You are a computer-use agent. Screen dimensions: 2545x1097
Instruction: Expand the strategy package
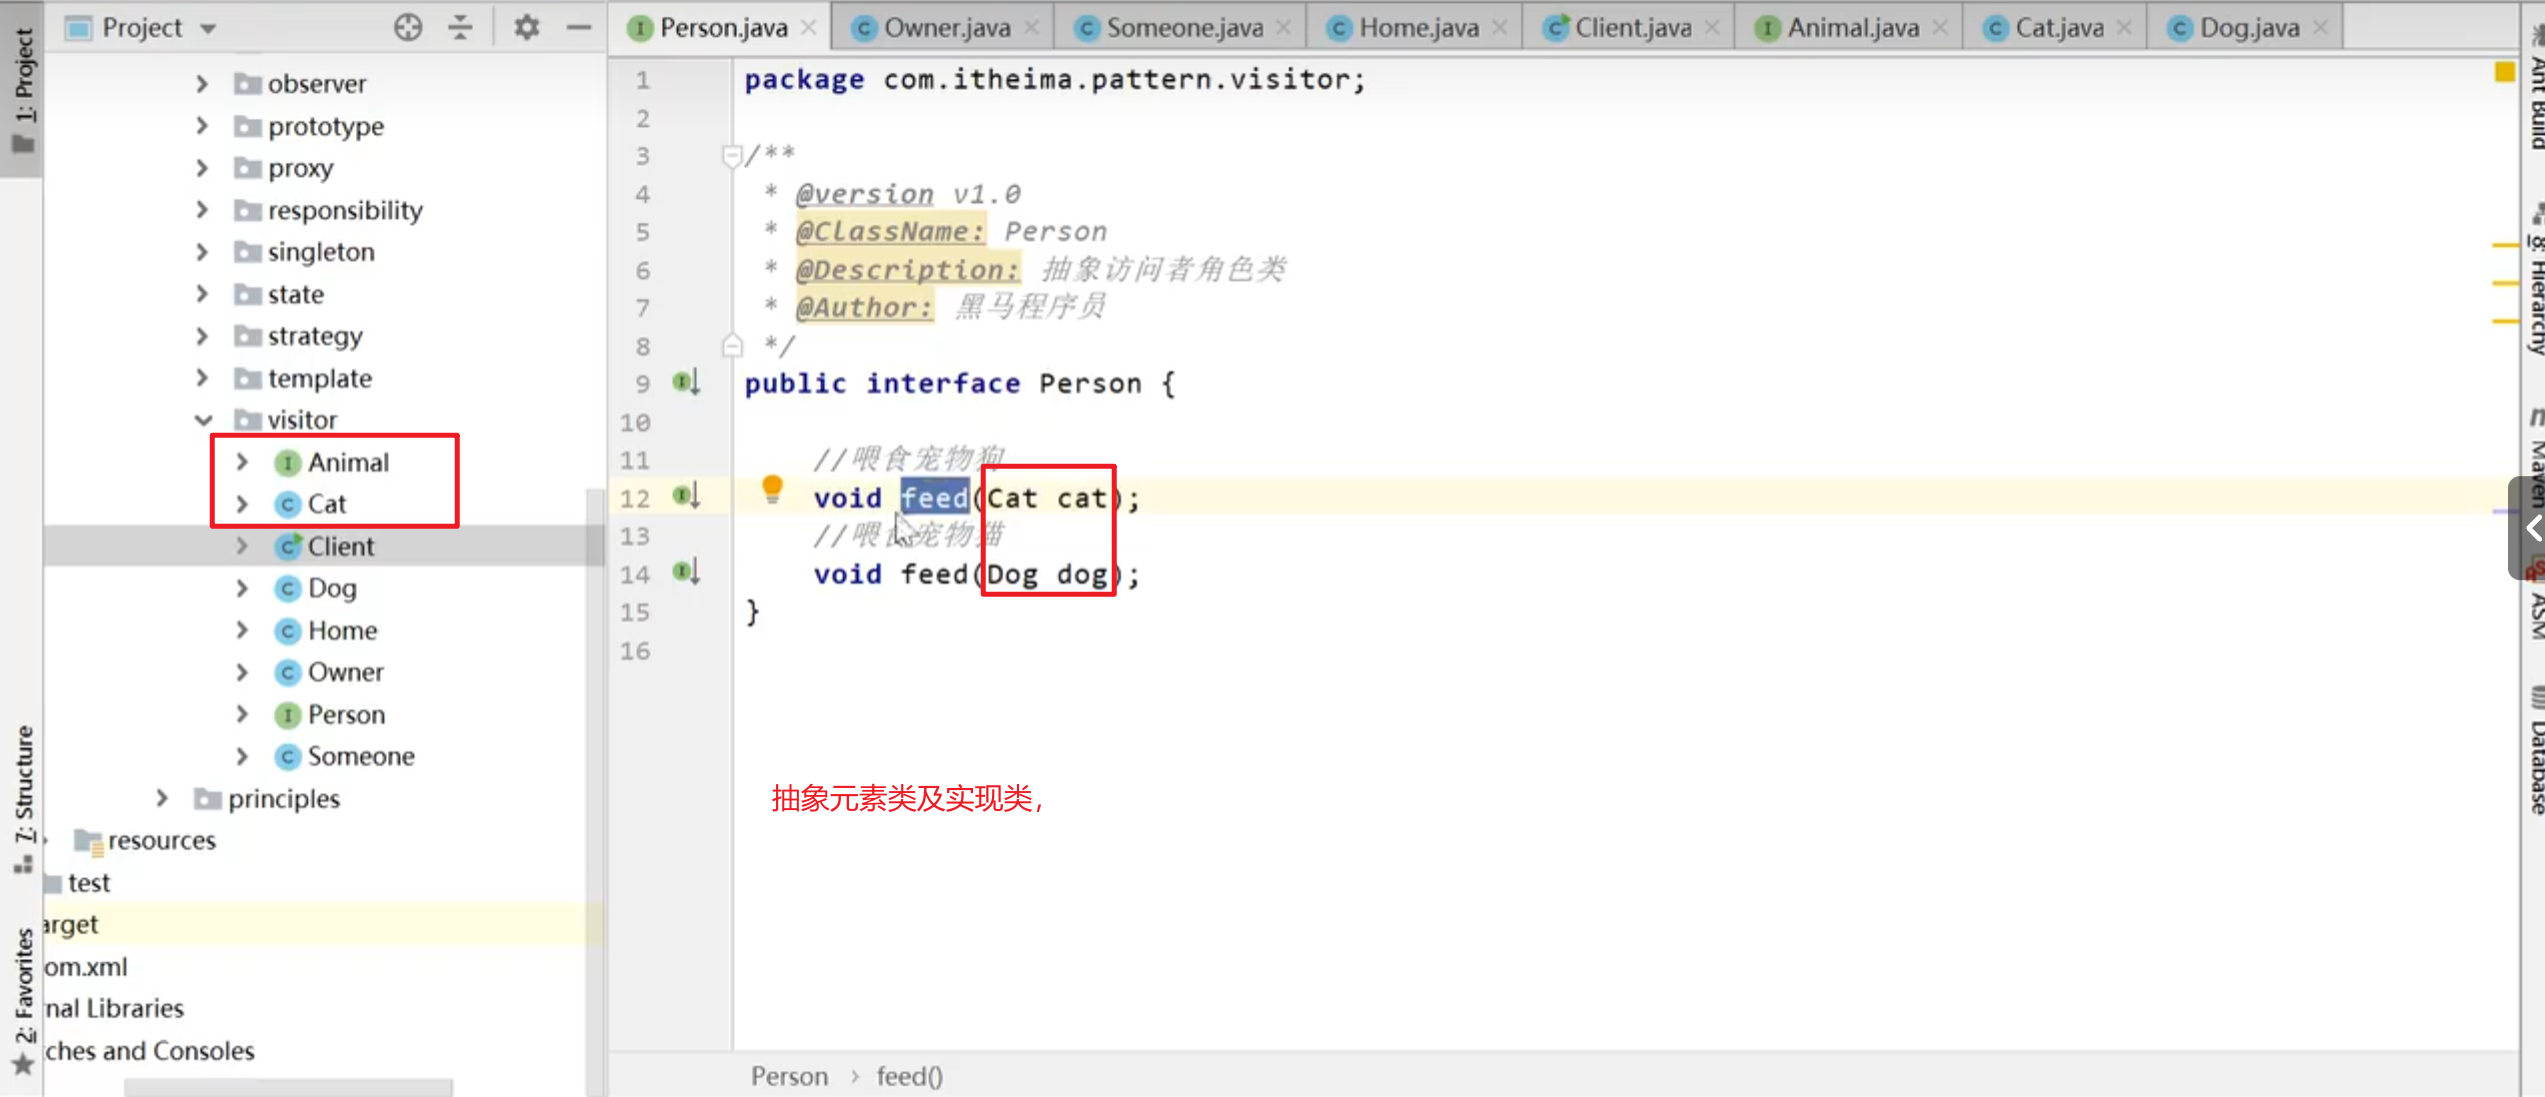(202, 335)
